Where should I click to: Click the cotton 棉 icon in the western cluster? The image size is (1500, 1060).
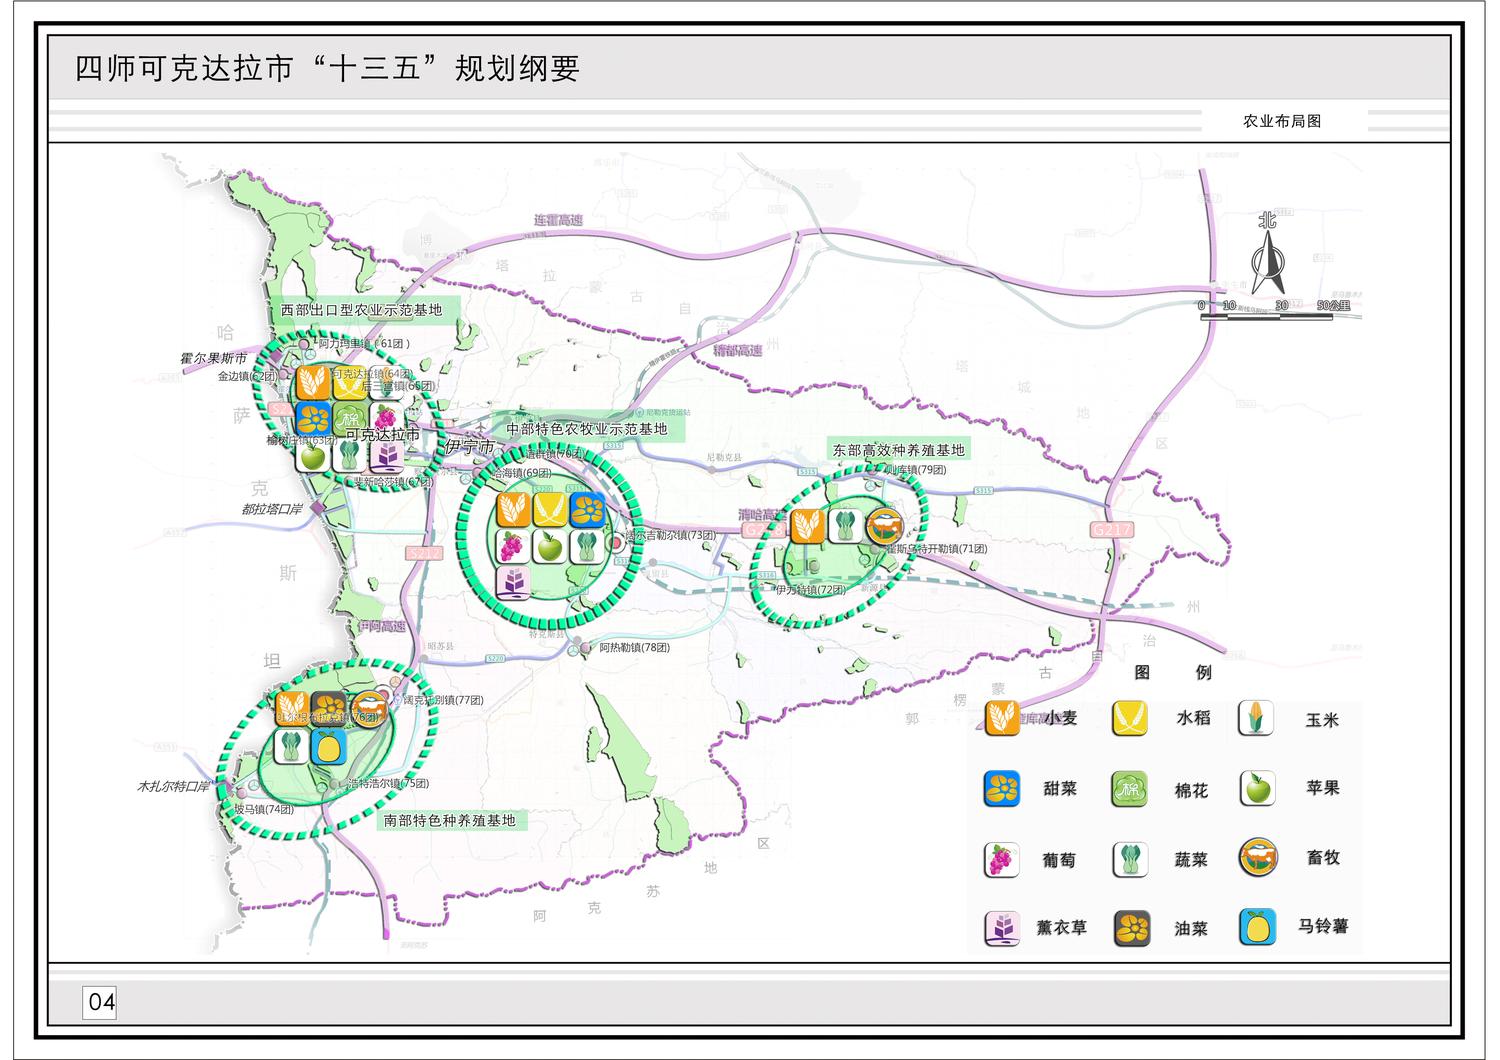[350, 418]
